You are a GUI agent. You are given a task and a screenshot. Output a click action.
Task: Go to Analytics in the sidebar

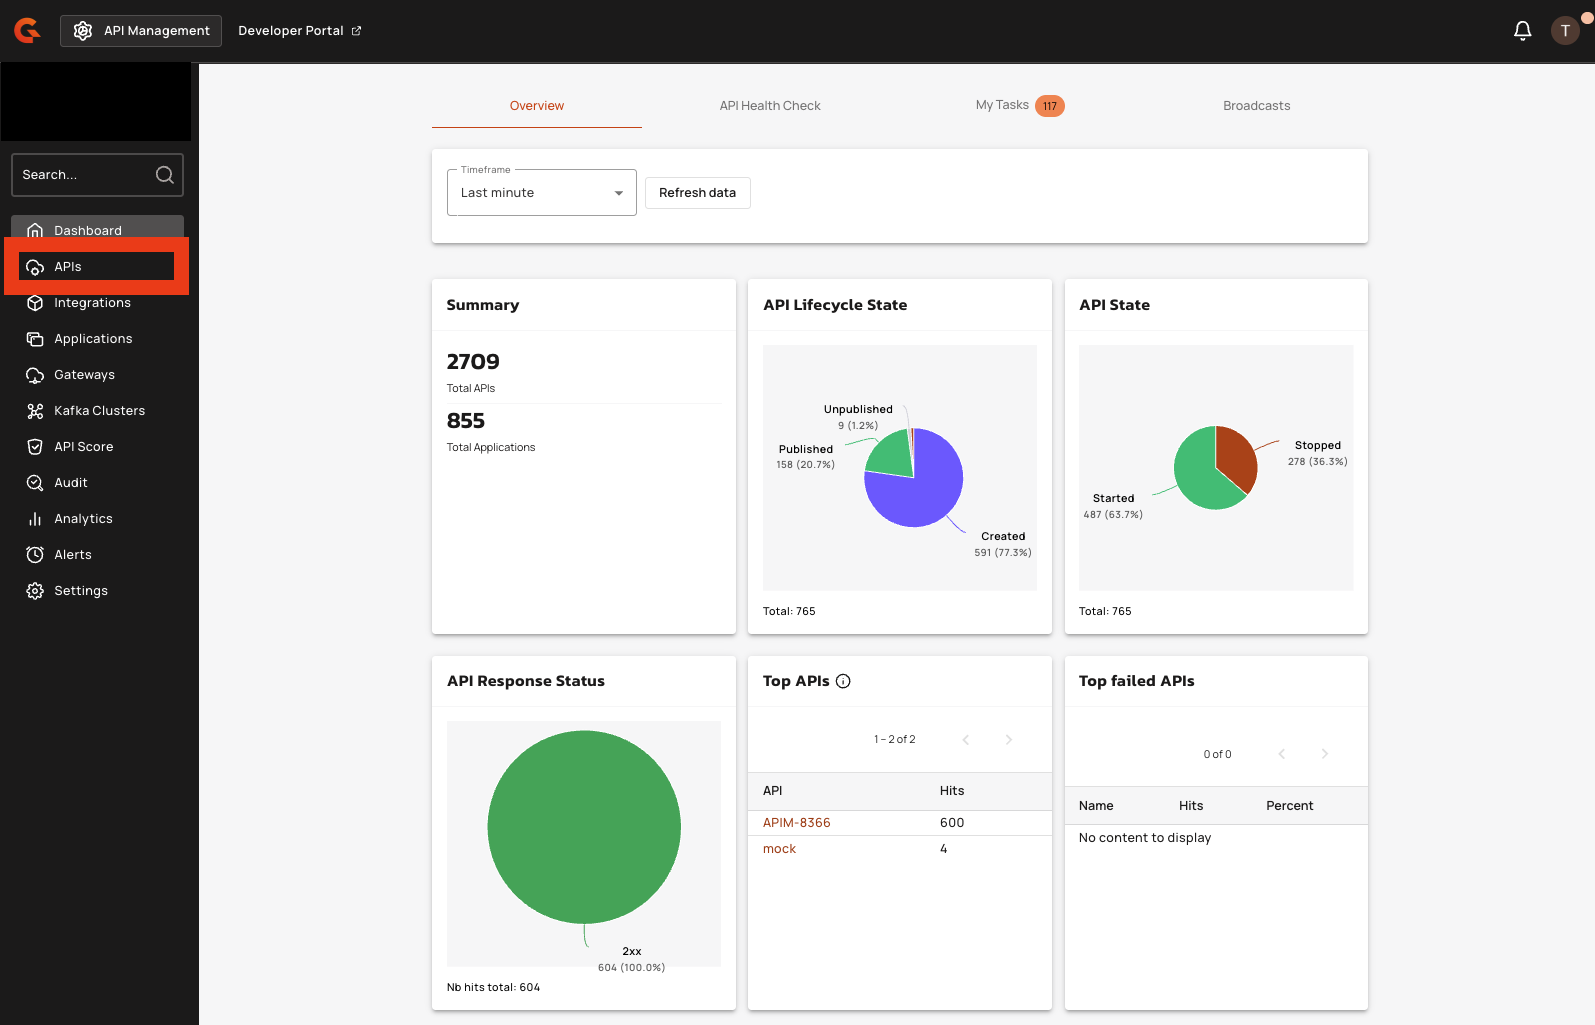tap(83, 519)
